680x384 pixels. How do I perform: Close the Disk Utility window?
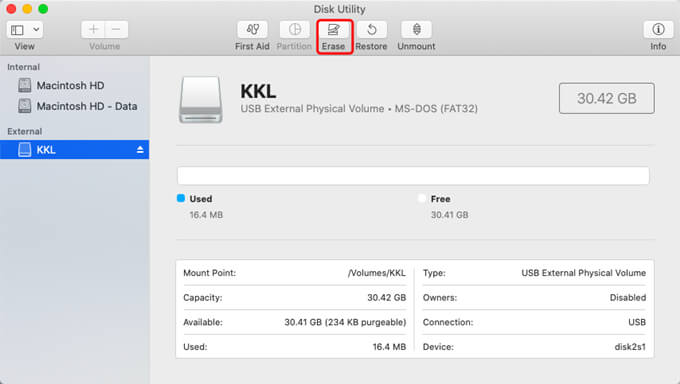coord(11,9)
